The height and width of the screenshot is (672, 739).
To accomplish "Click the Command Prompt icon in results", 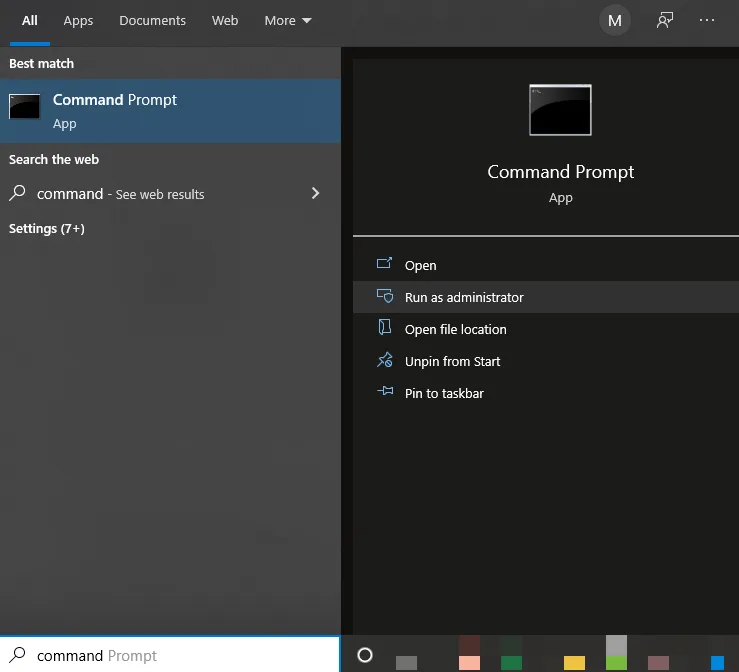I will [25, 107].
